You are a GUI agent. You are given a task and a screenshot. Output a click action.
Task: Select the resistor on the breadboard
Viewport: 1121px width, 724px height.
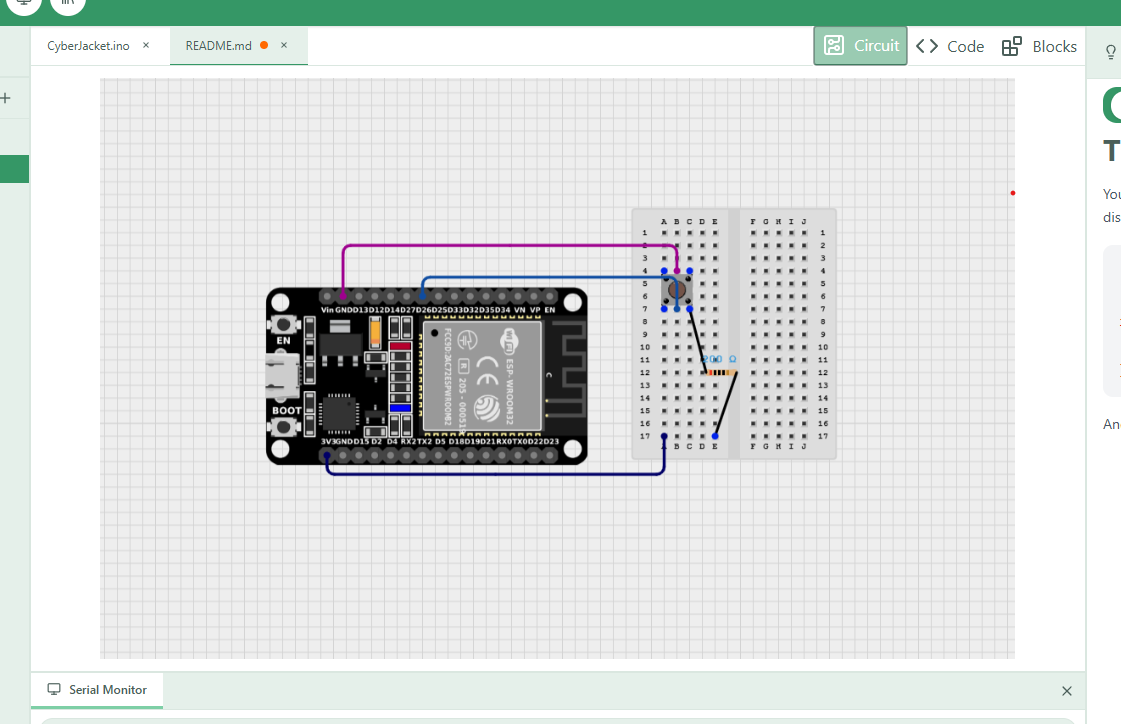tap(720, 373)
